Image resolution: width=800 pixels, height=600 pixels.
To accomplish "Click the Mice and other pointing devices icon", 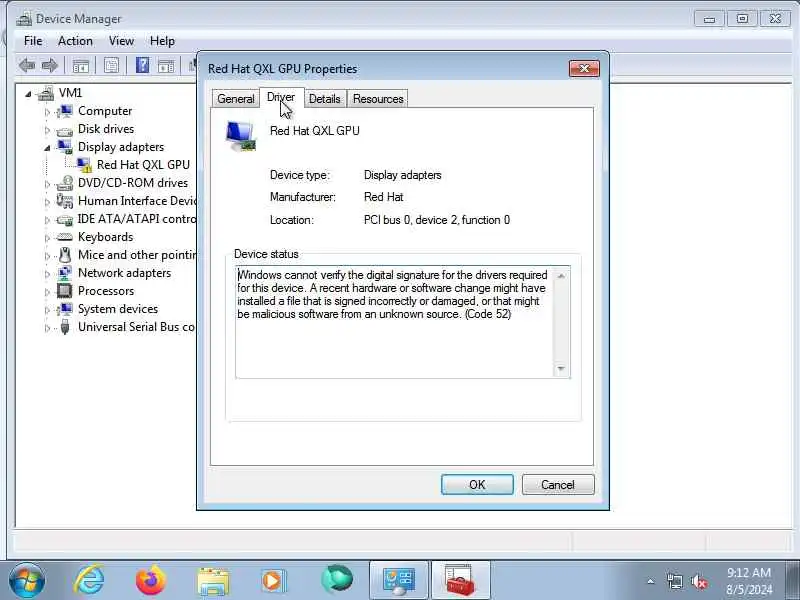I will coord(65,255).
